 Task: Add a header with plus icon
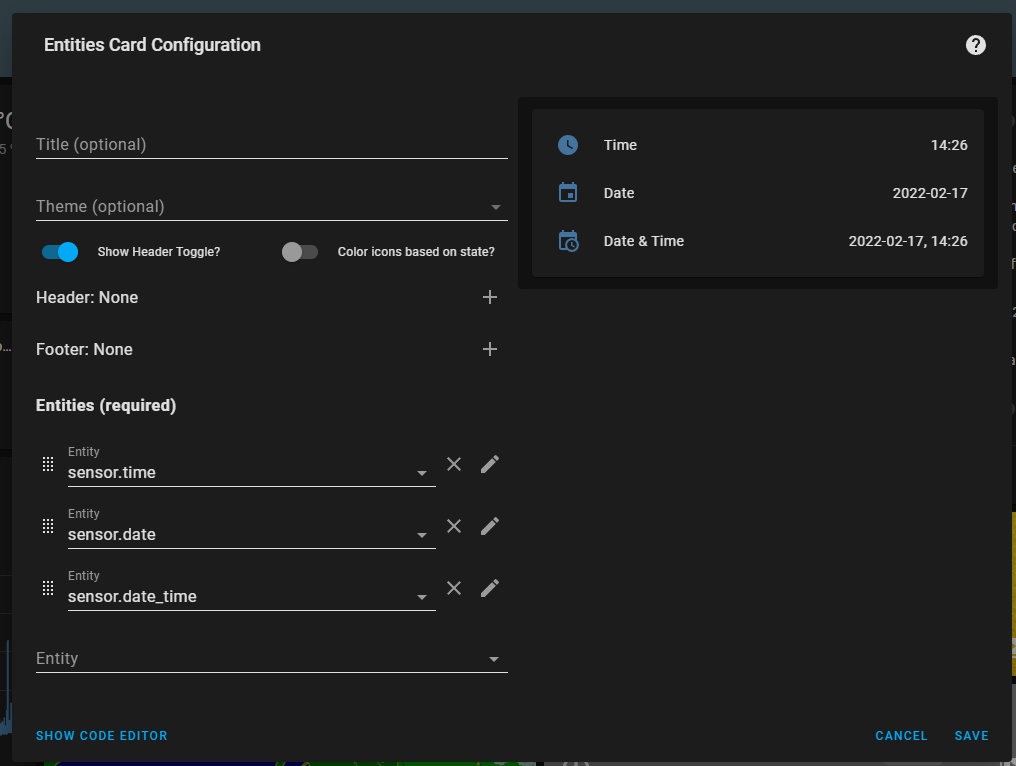point(490,297)
